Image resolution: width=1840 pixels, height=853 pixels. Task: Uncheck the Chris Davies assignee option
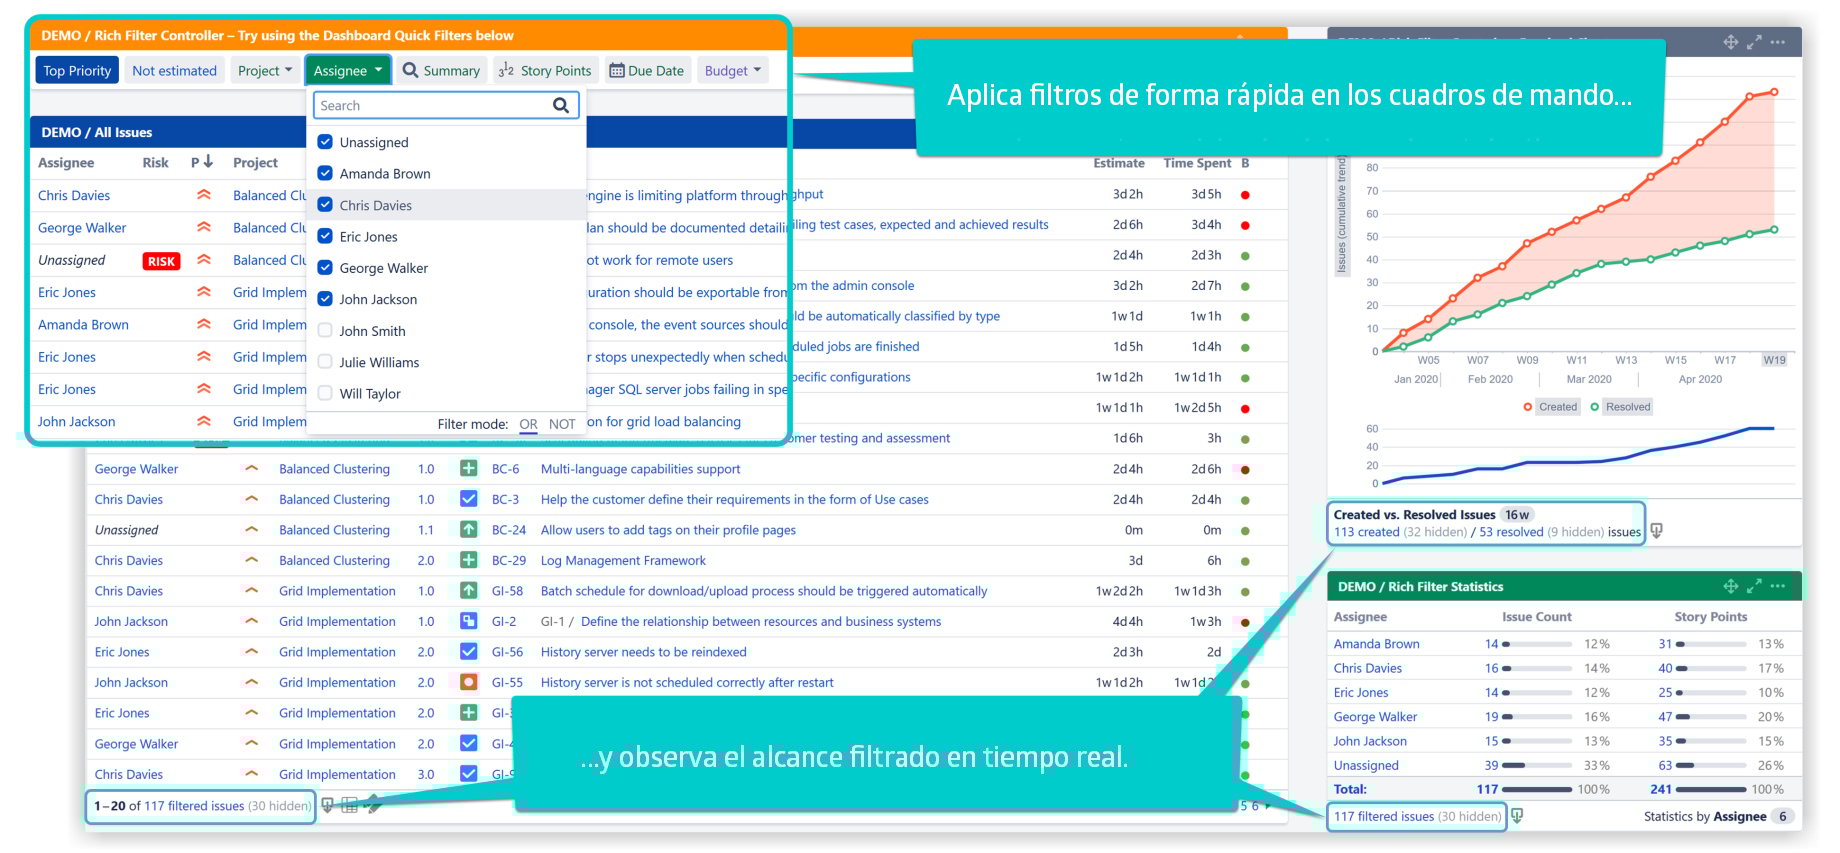click(x=325, y=205)
